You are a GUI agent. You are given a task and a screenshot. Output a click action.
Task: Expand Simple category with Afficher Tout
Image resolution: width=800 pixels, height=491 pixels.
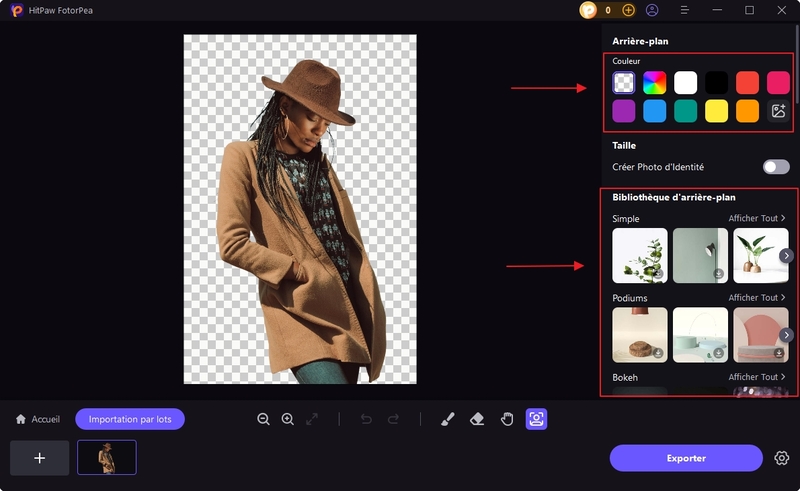tap(757, 218)
